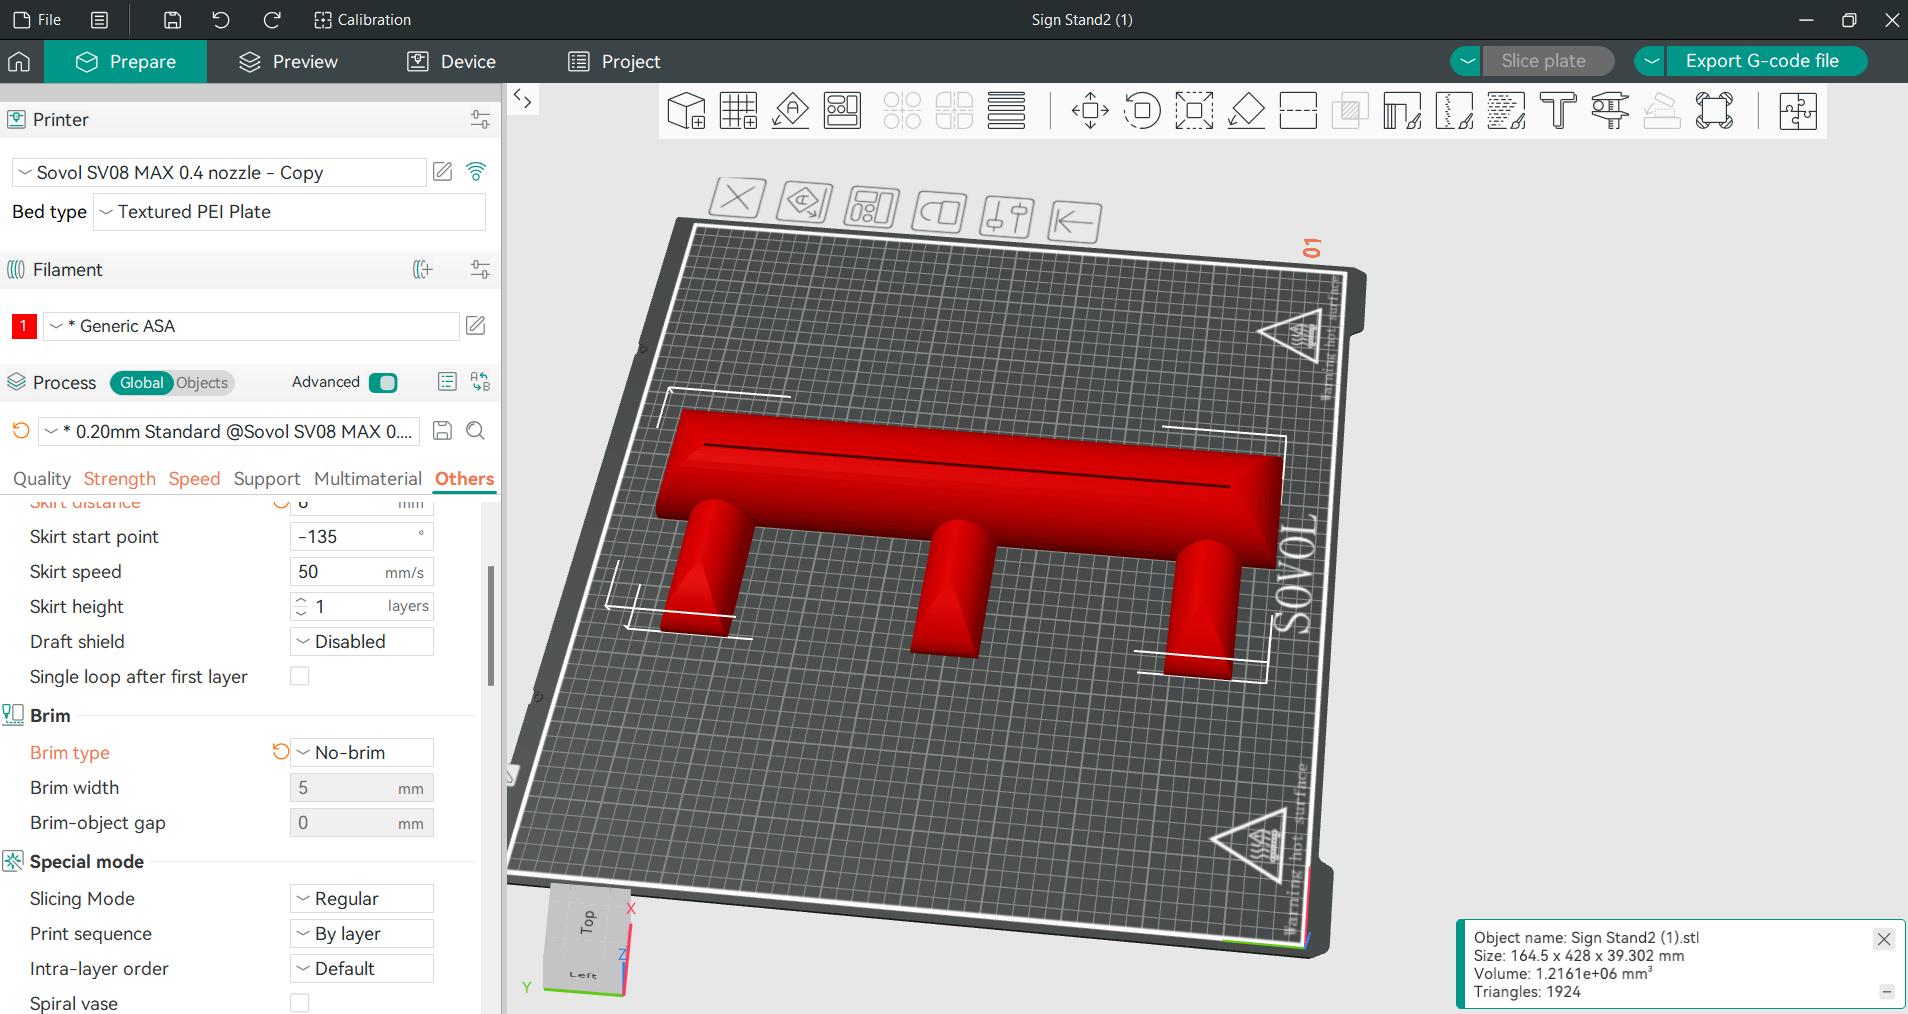Open the Bed type dropdown
This screenshot has width=1908, height=1014.
click(289, 212)
